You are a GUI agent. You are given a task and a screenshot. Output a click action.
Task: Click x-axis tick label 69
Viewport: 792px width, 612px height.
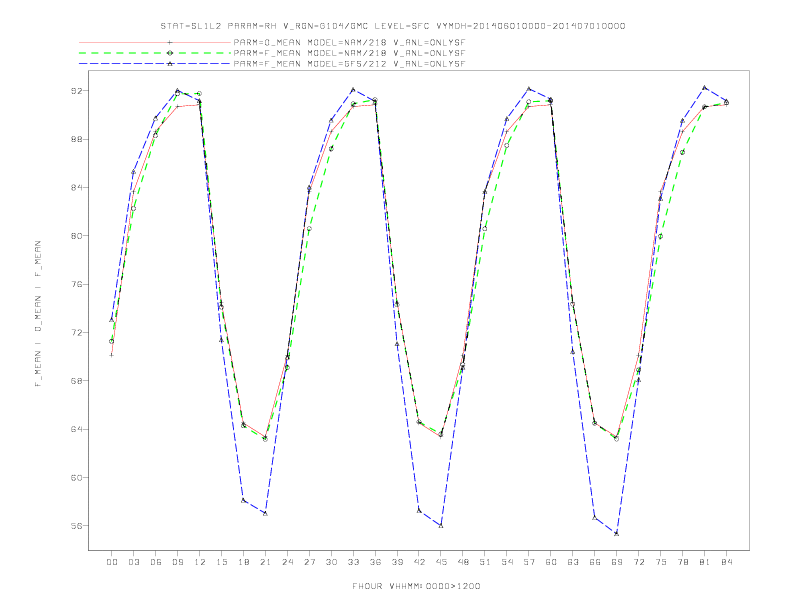617,562
